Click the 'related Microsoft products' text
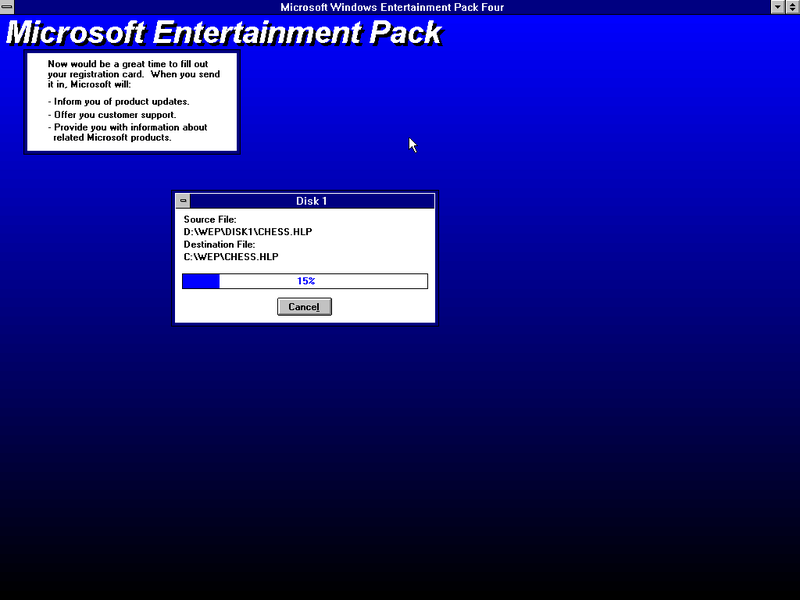The height and width of the screenshot is (600, 800). [112, 138]
